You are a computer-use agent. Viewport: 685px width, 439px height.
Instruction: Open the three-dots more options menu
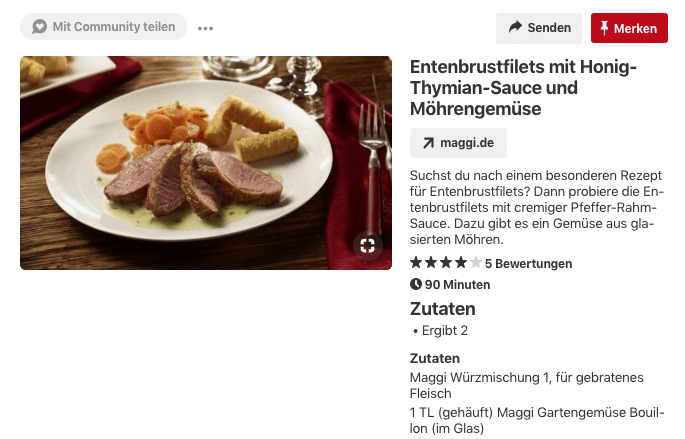(206, 28)
